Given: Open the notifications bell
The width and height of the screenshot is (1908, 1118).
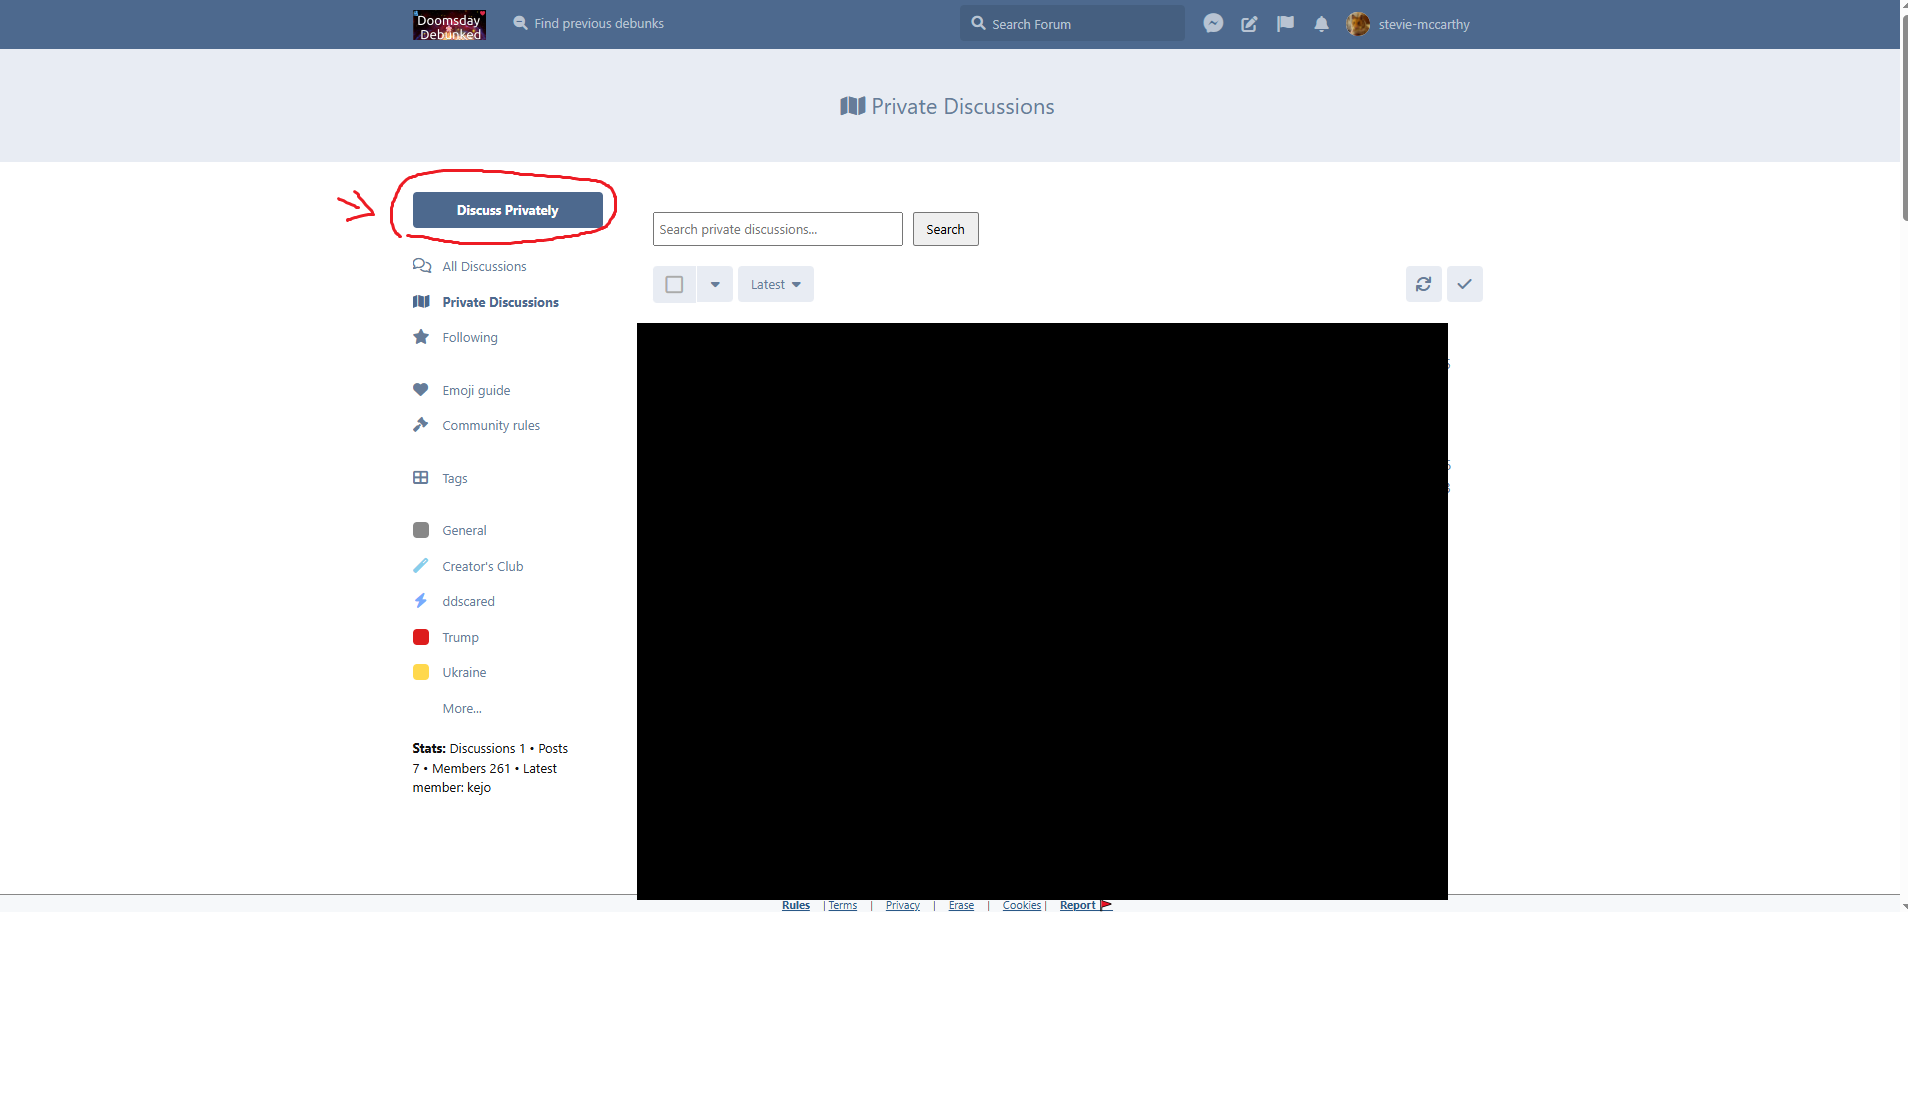Looking at the screenshot, I should 1321,24.
